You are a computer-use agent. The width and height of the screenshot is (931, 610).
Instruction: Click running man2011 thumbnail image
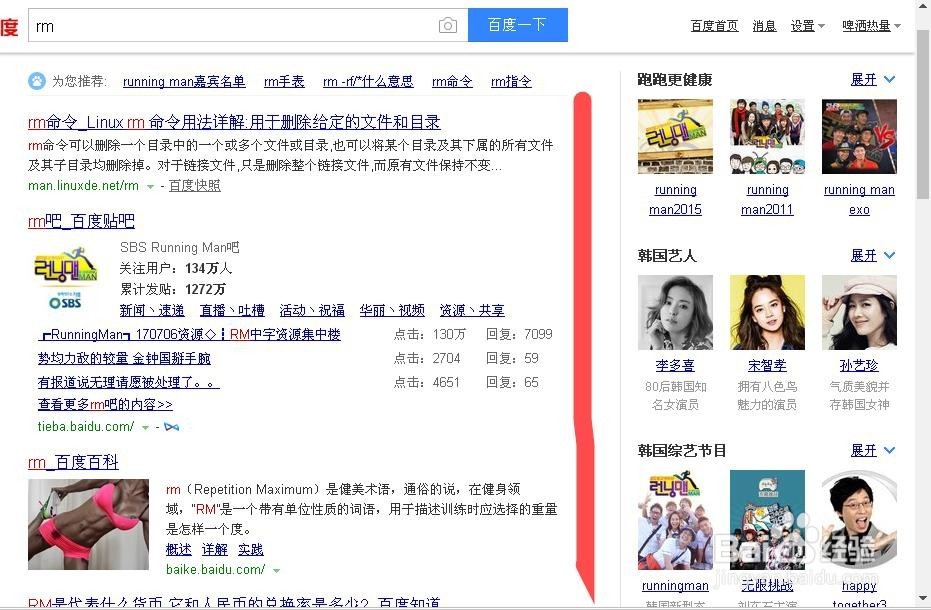pyautogui.click(x=767, y=137)
